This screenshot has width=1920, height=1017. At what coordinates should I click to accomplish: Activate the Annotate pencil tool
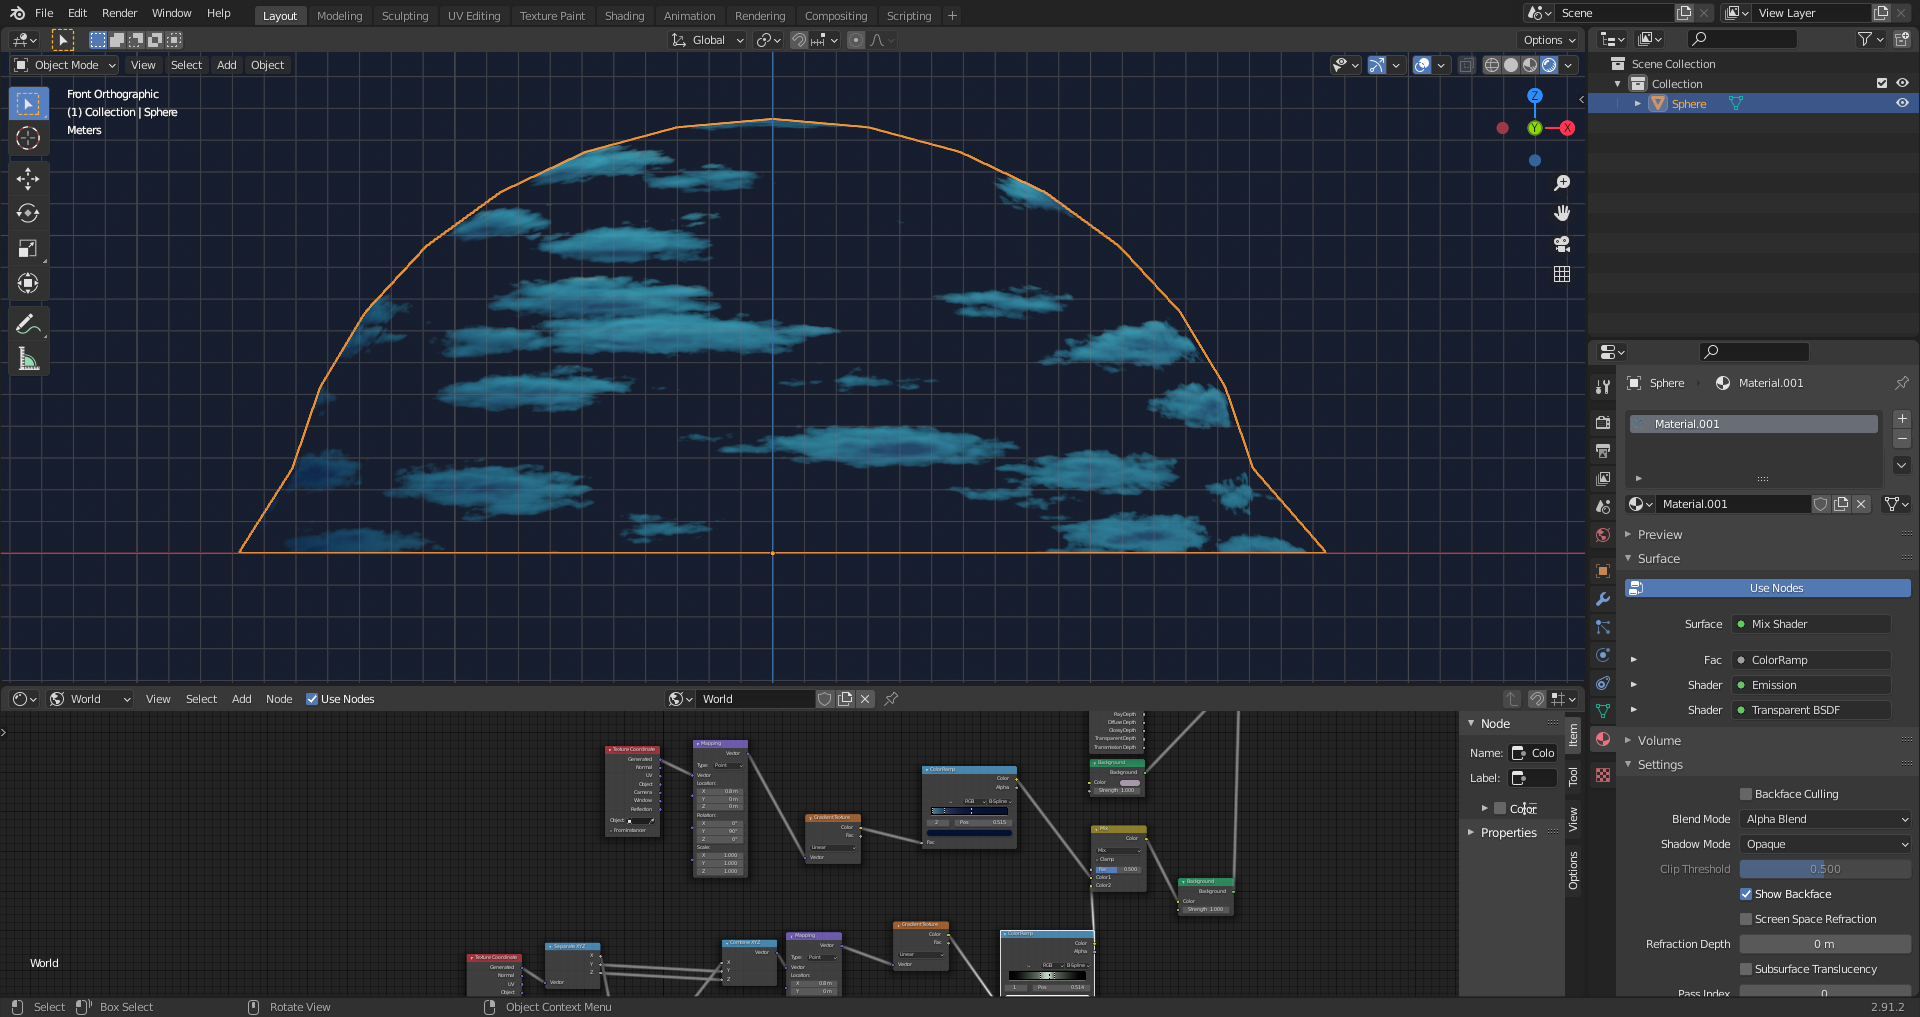(28, 324)
